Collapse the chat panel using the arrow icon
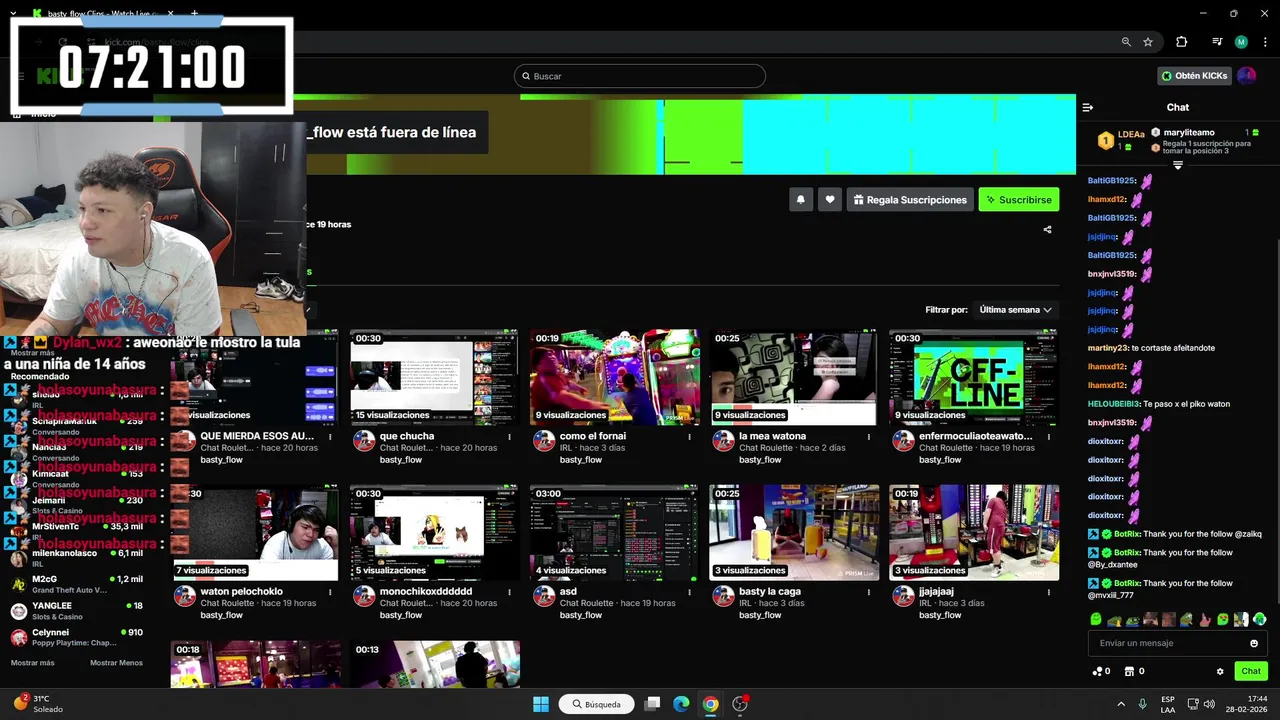 click(x=1088, y=107)
